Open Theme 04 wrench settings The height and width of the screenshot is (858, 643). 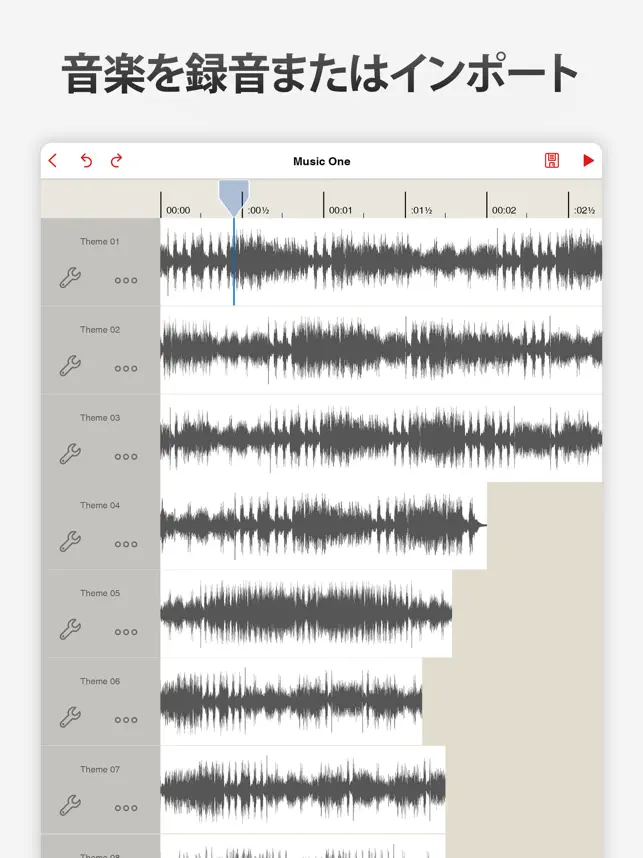pyautogui.click(x=70, y=541)
